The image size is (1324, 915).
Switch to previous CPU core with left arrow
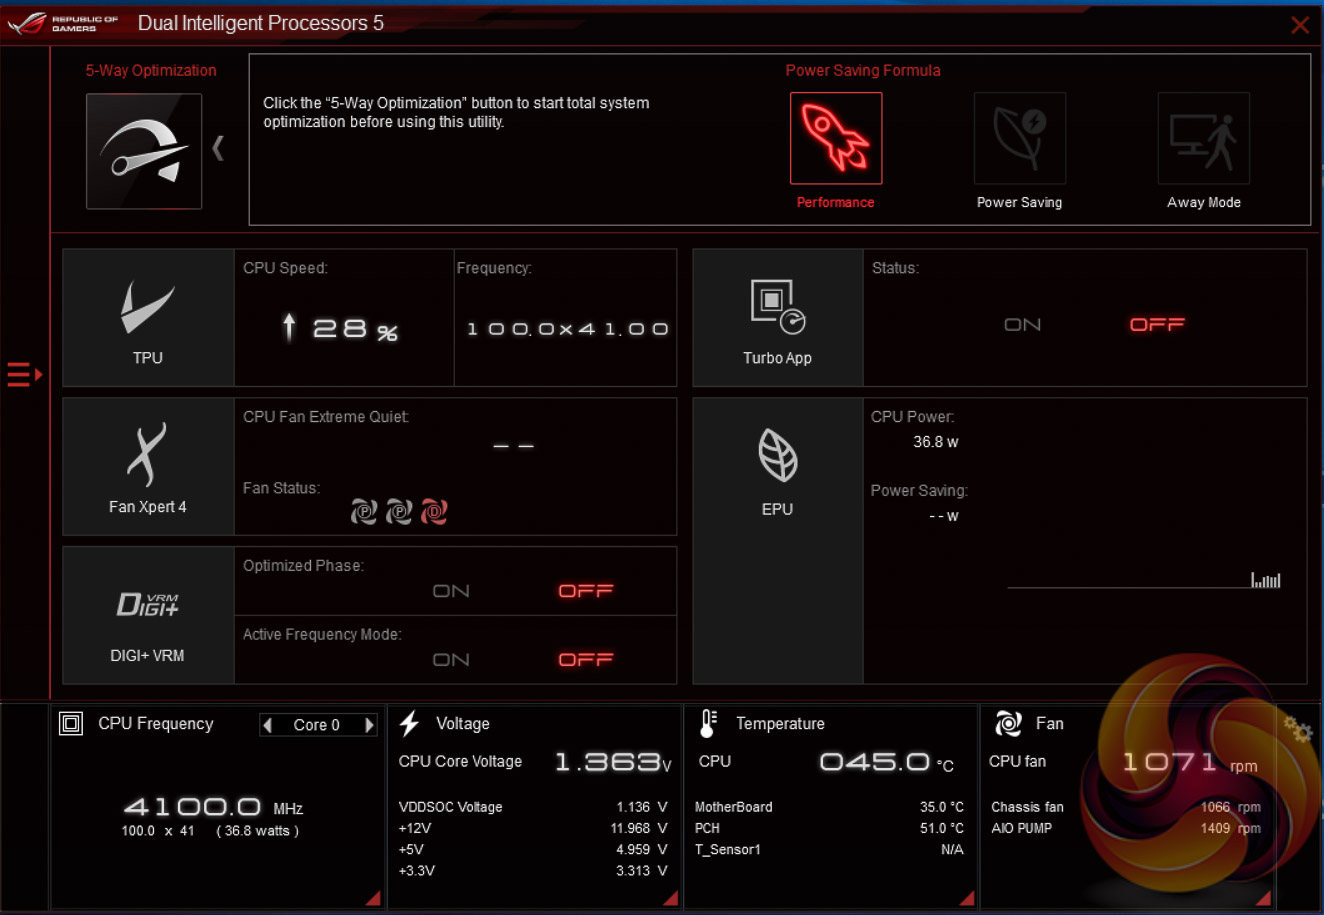[x=268, y=725]
